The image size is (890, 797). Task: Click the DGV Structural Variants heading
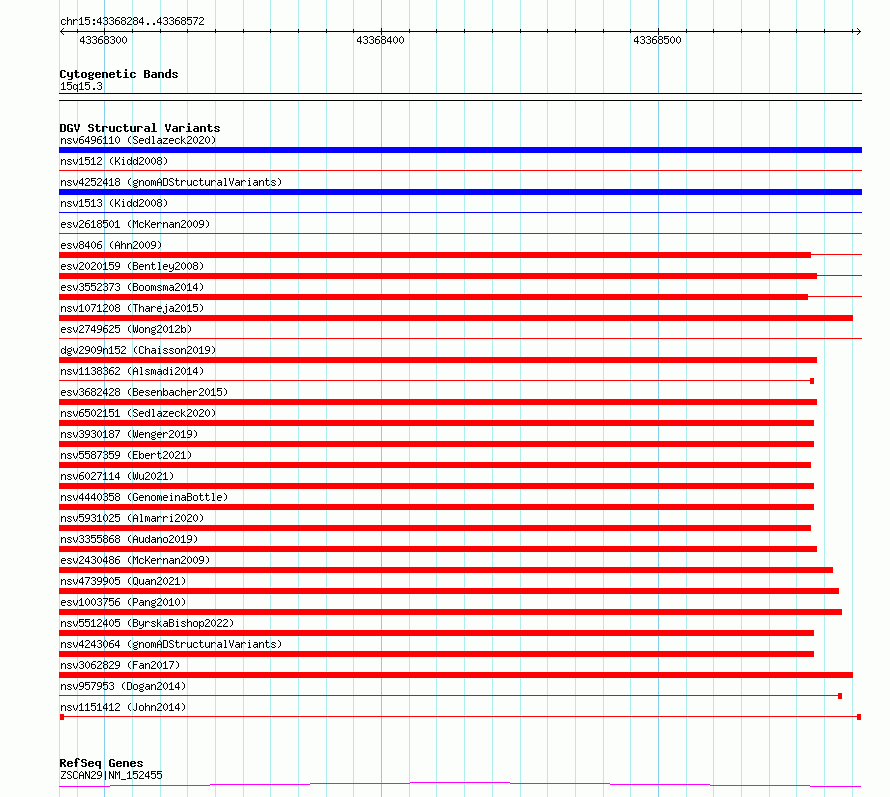click(x=140, y=128)
